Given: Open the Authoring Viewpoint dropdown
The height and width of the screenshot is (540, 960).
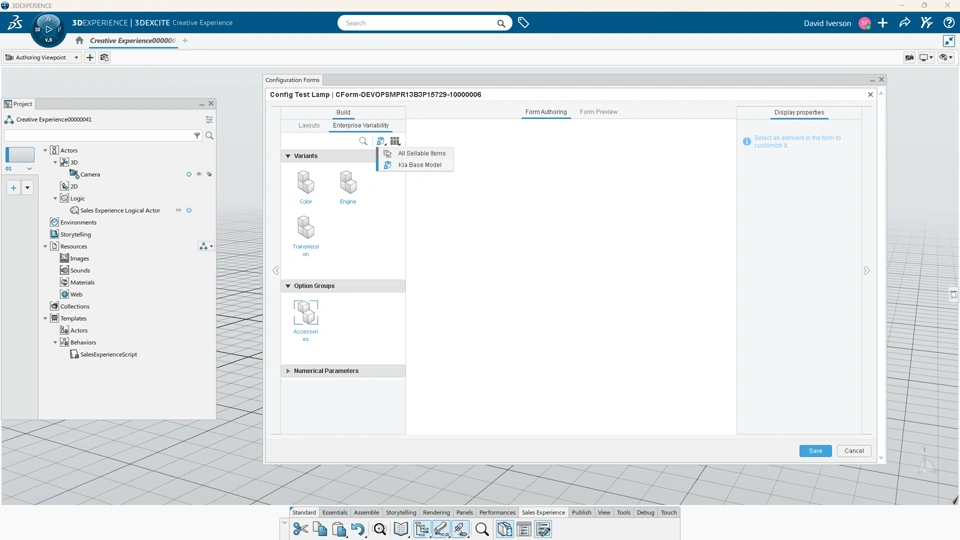Looking at the screenshot, I should 42,58.
